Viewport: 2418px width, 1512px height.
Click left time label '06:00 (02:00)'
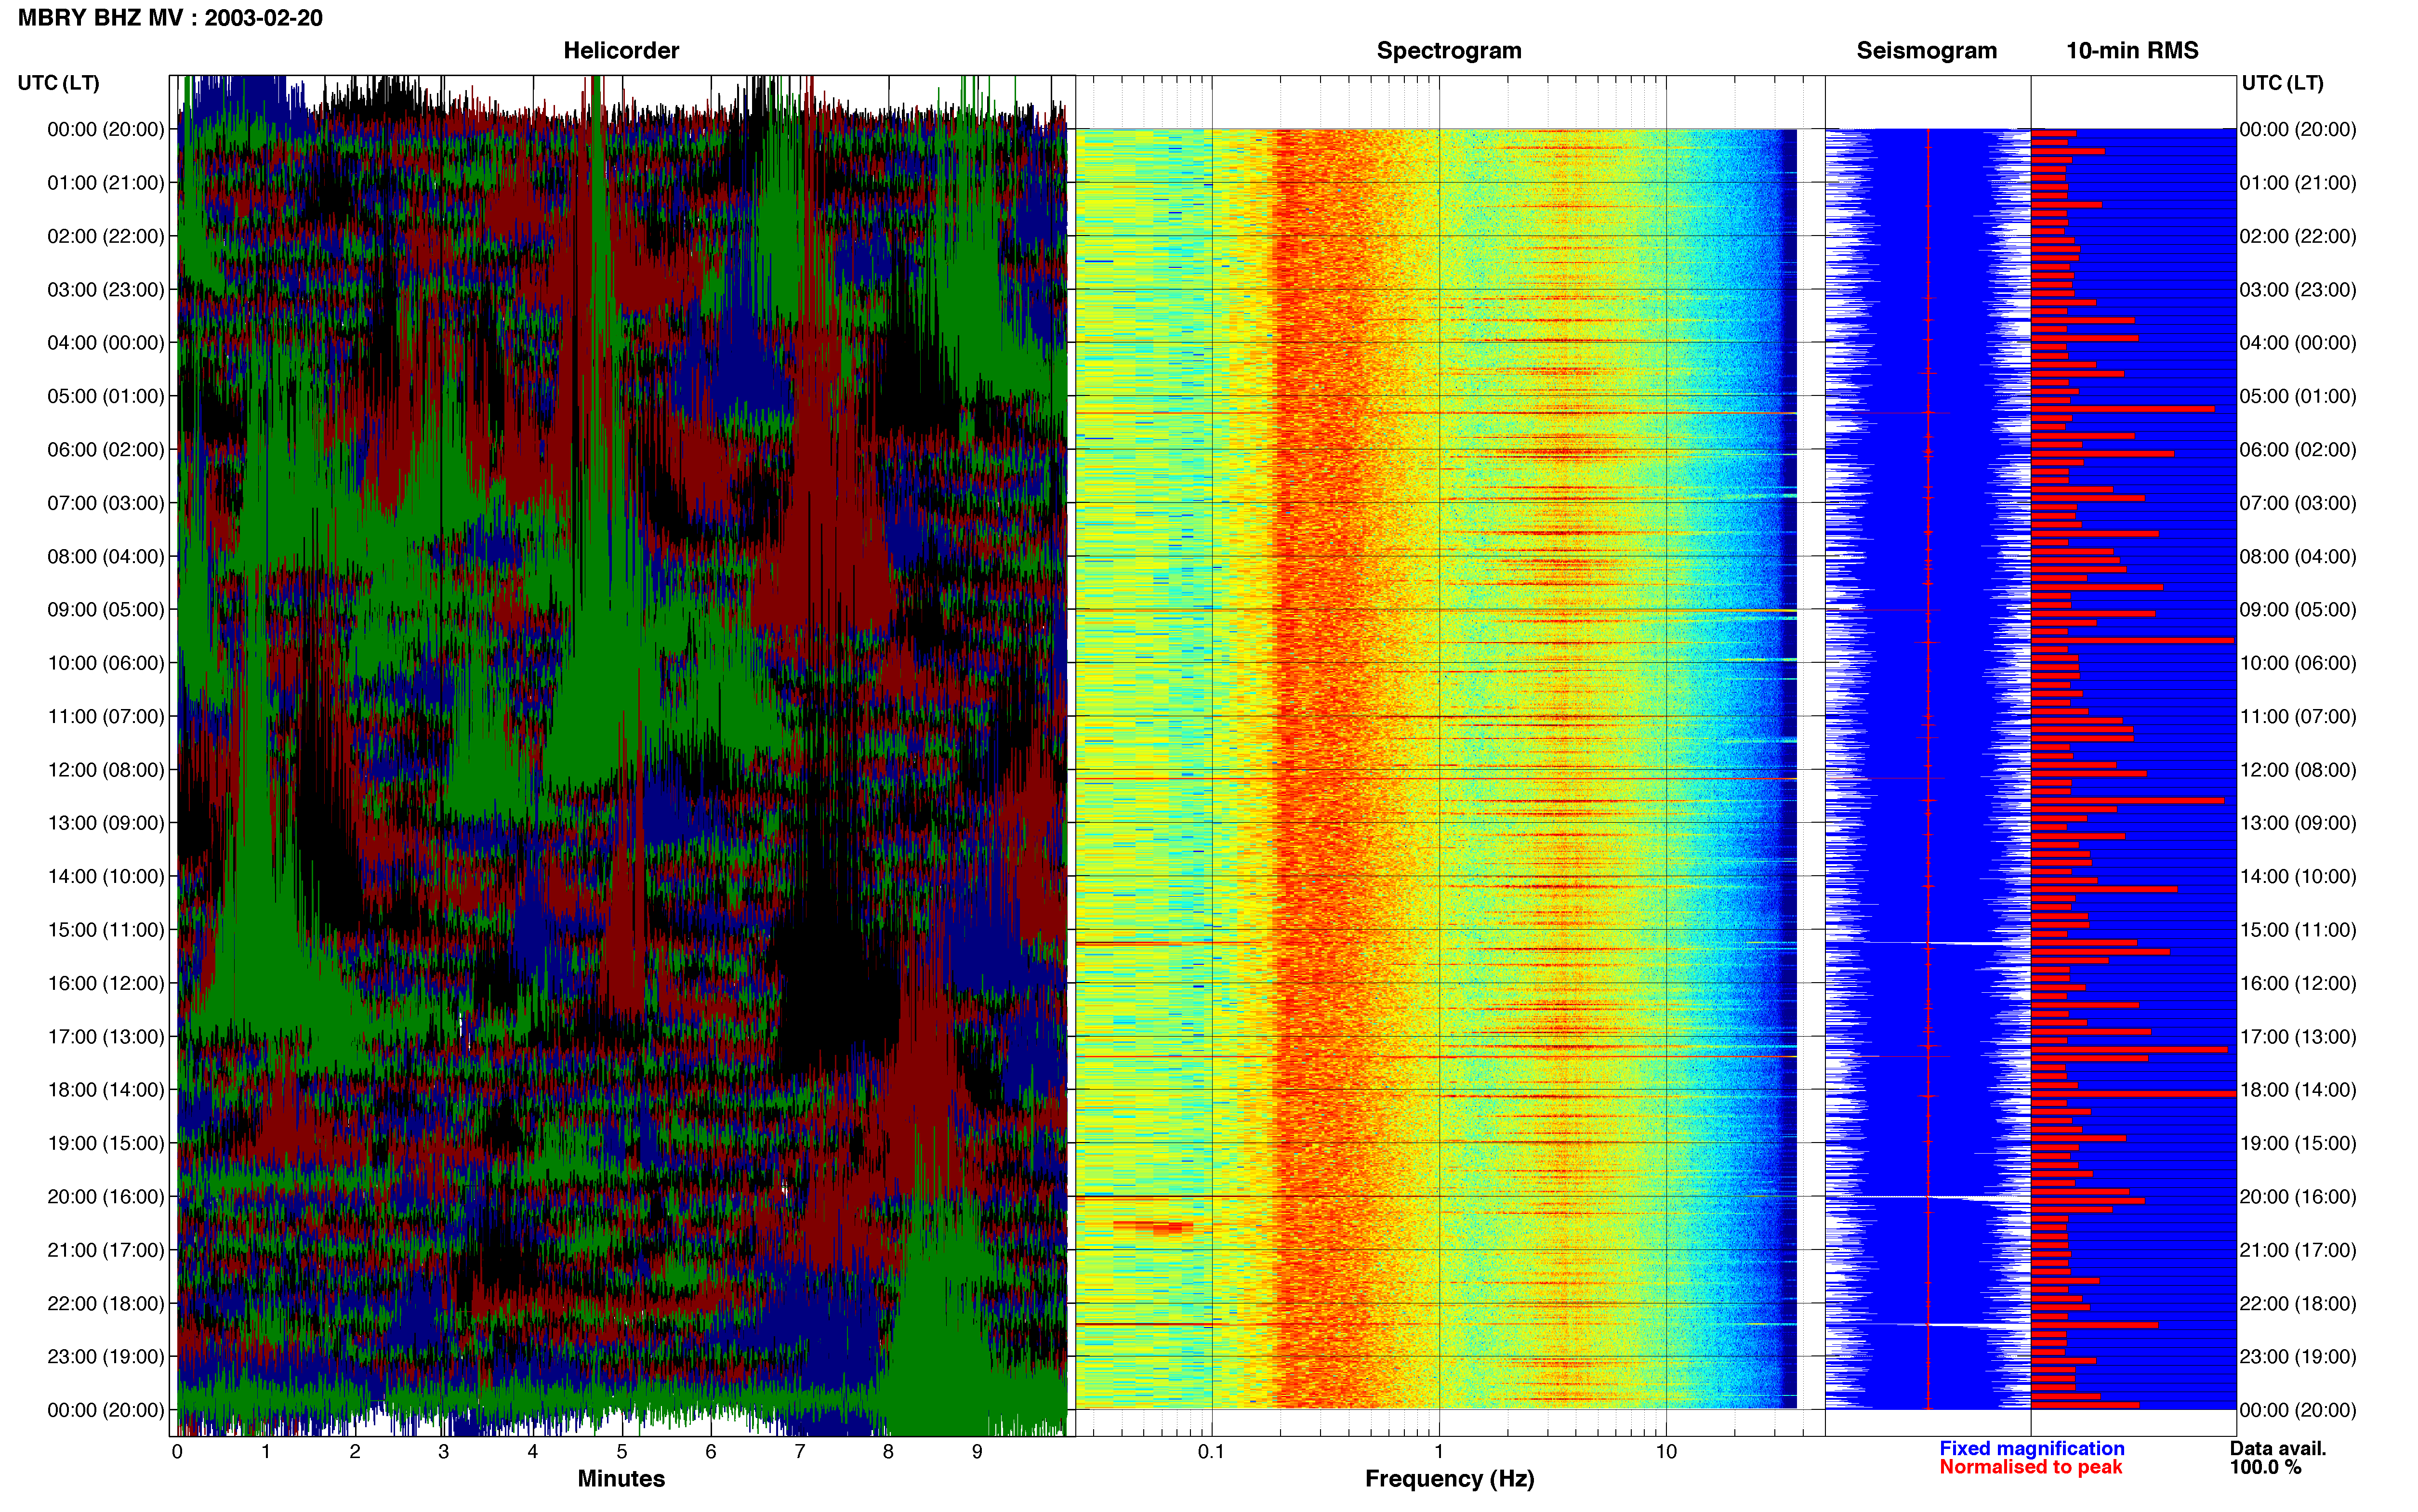(x=106, y=450)
